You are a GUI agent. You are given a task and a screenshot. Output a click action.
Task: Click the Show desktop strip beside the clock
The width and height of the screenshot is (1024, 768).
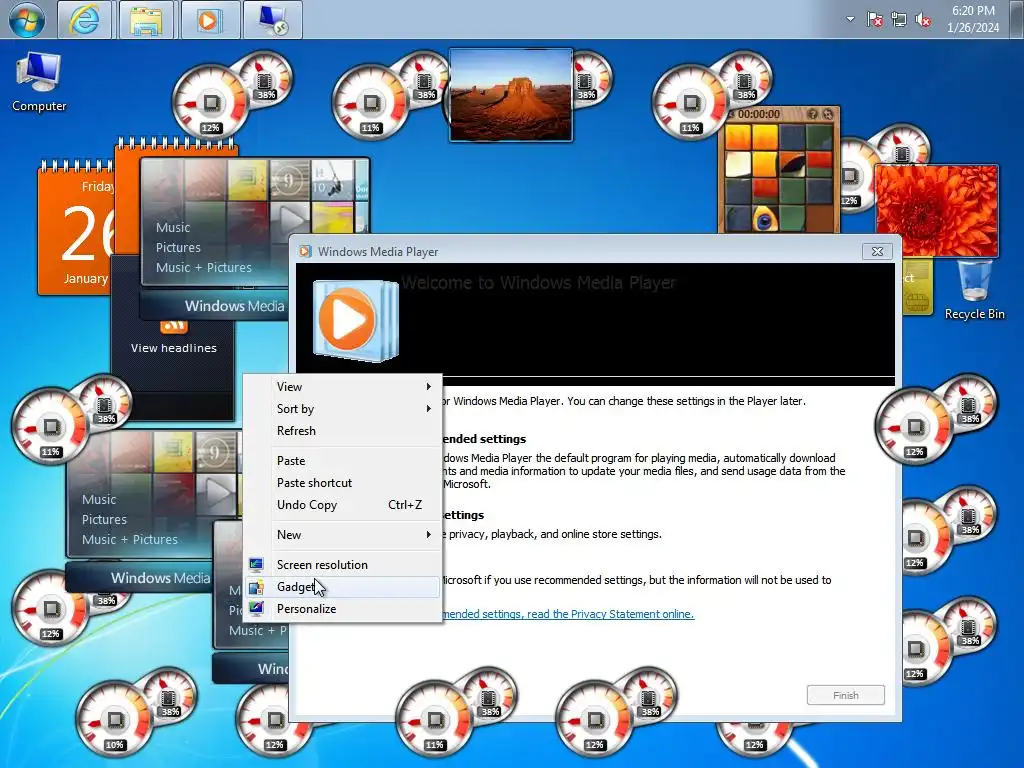pos(1017,19)
